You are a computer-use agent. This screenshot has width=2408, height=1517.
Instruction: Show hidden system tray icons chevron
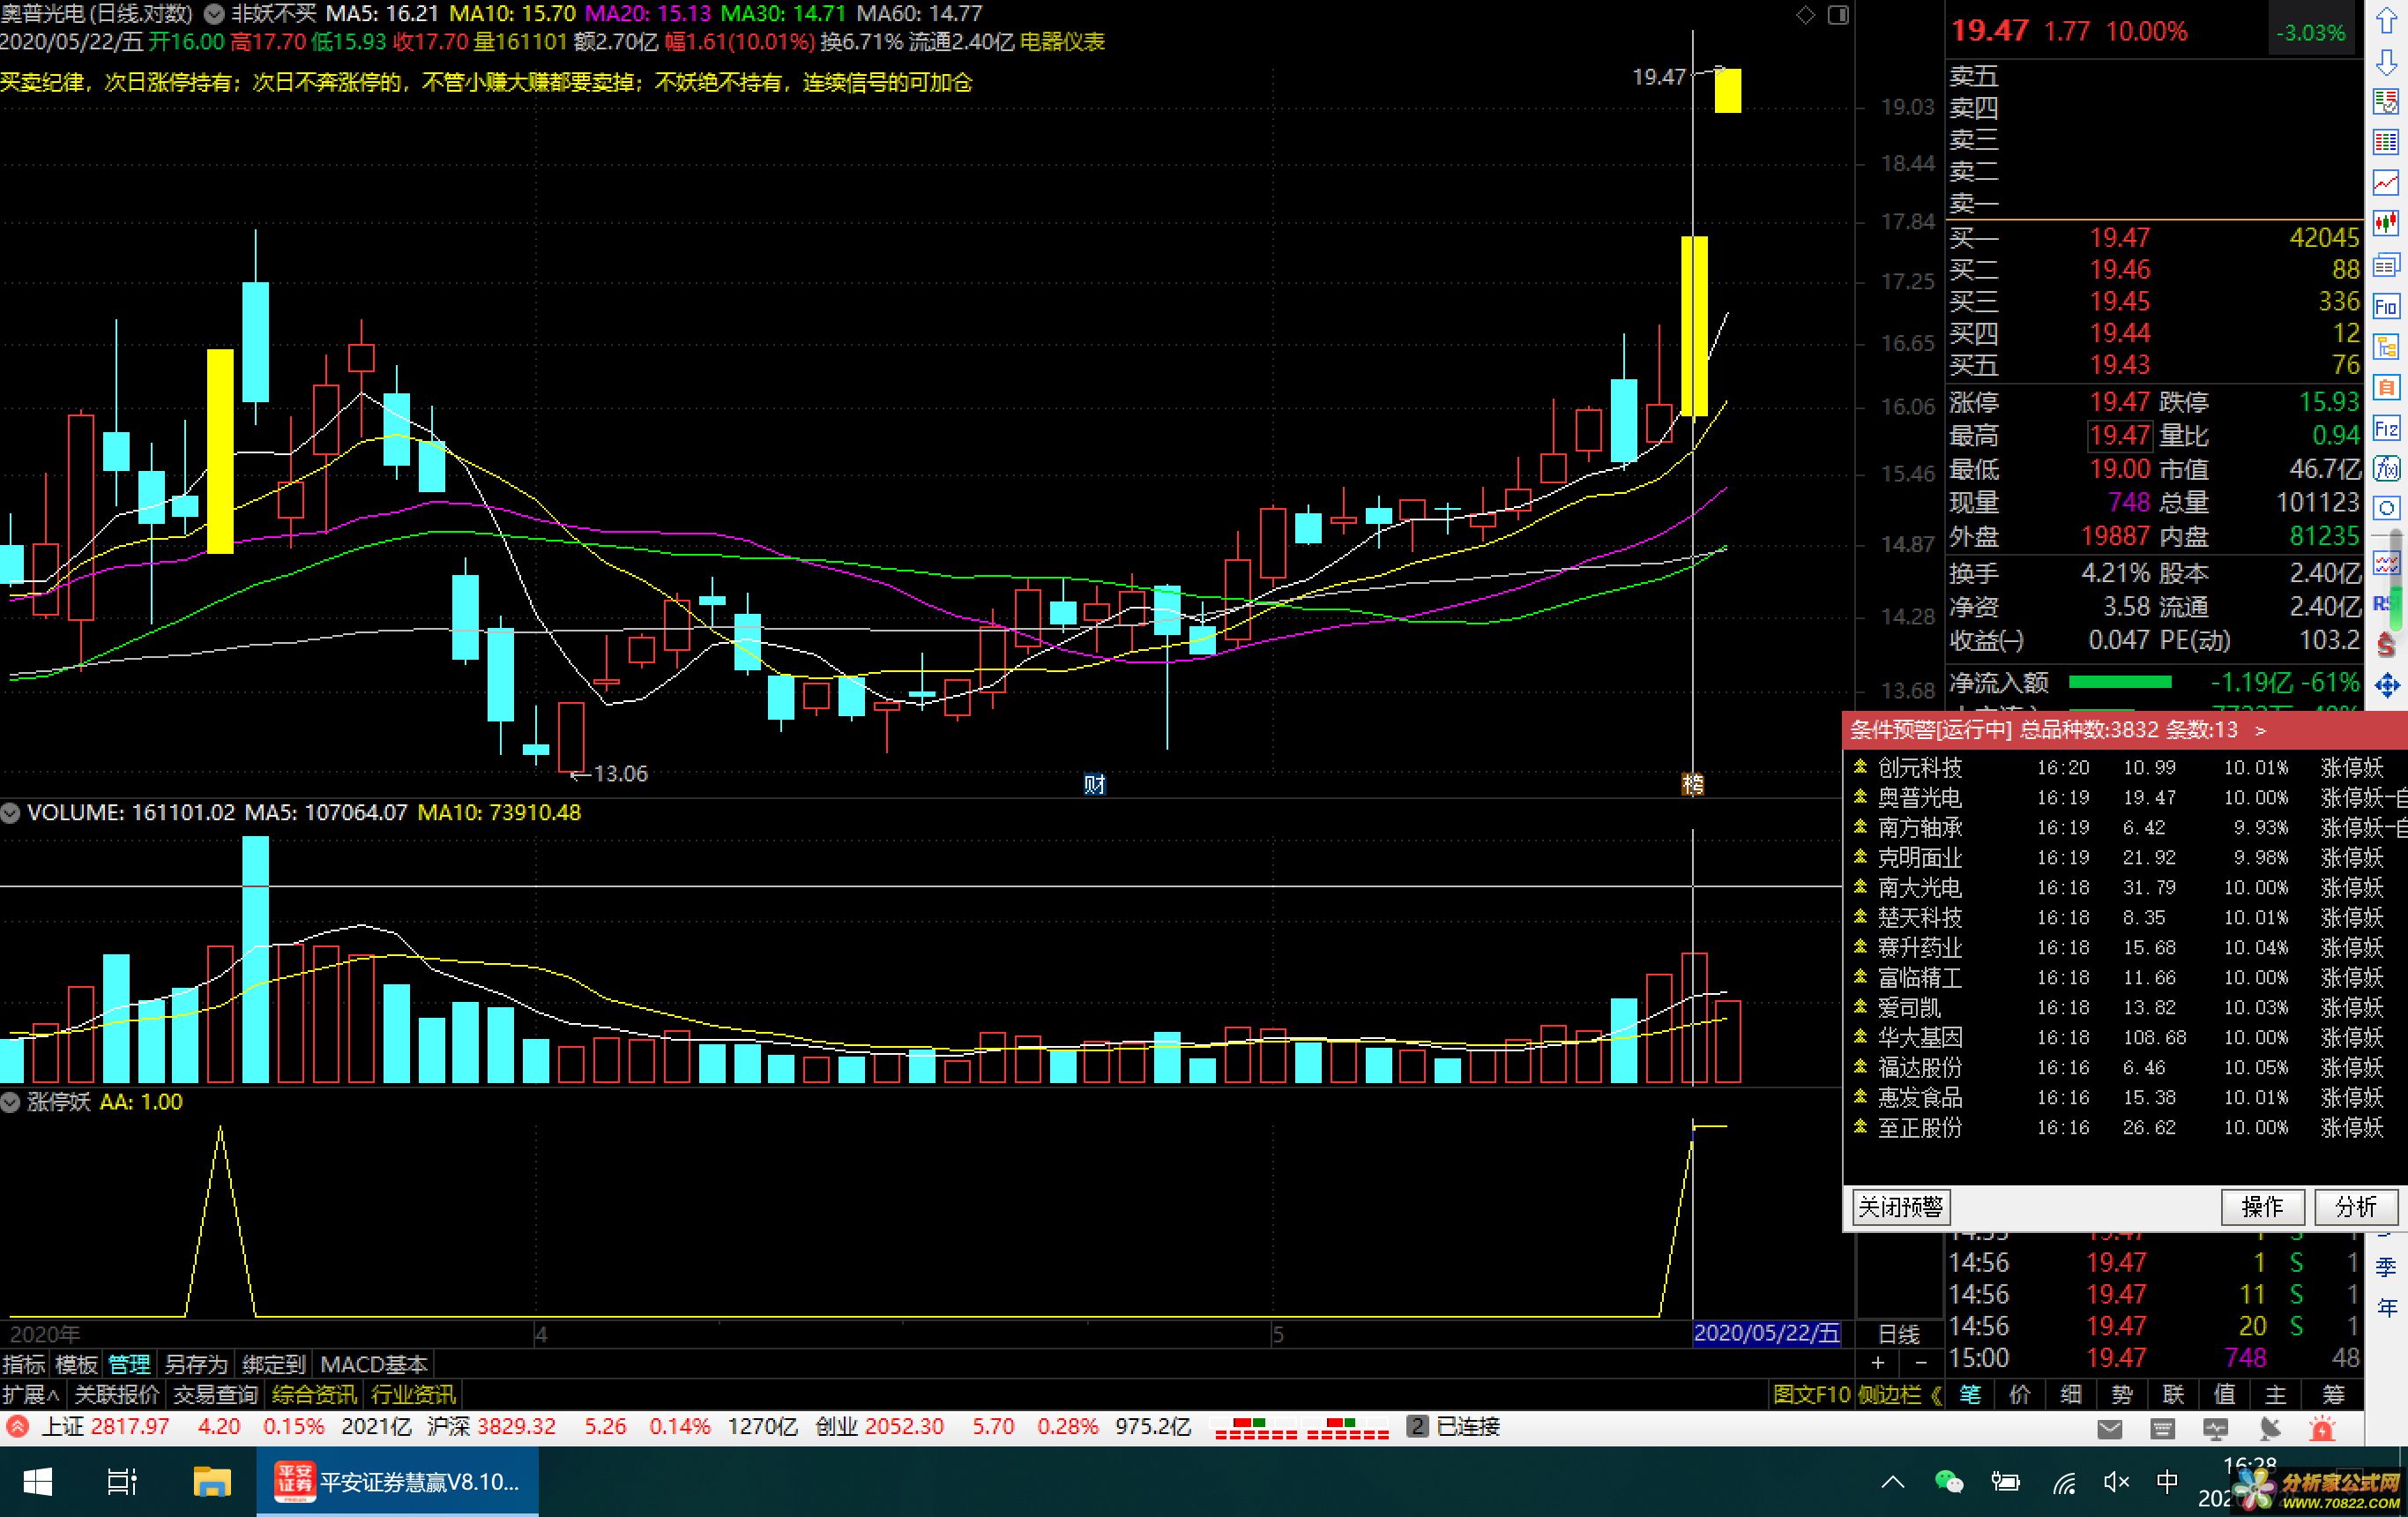pos(1893,1482)
